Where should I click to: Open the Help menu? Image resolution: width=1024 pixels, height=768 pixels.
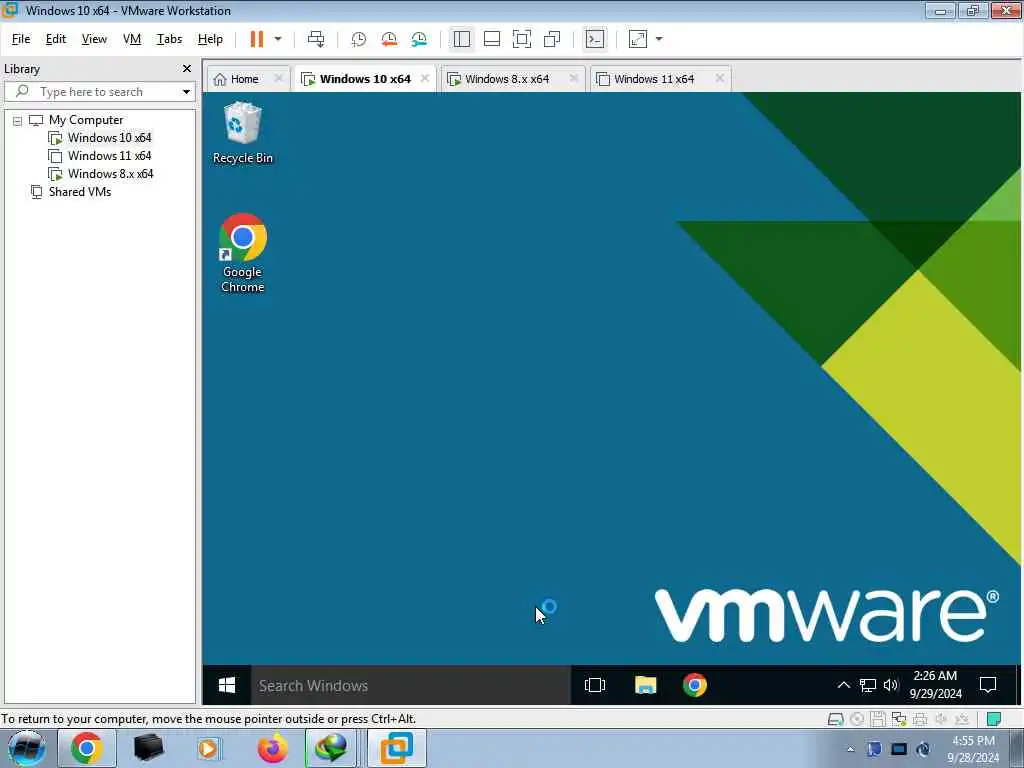pos(210,39)
